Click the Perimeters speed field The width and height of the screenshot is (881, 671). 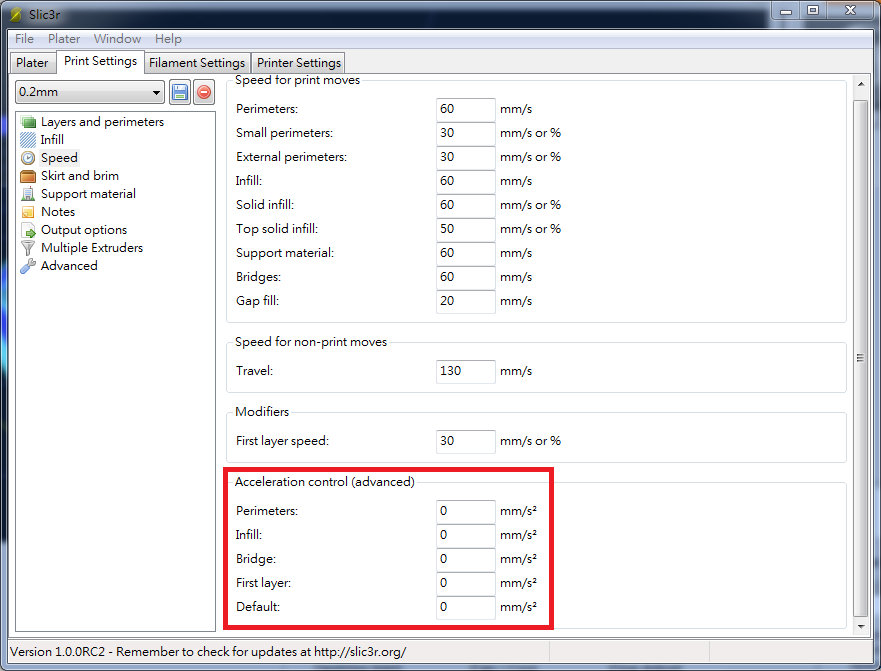pos(465,109)
